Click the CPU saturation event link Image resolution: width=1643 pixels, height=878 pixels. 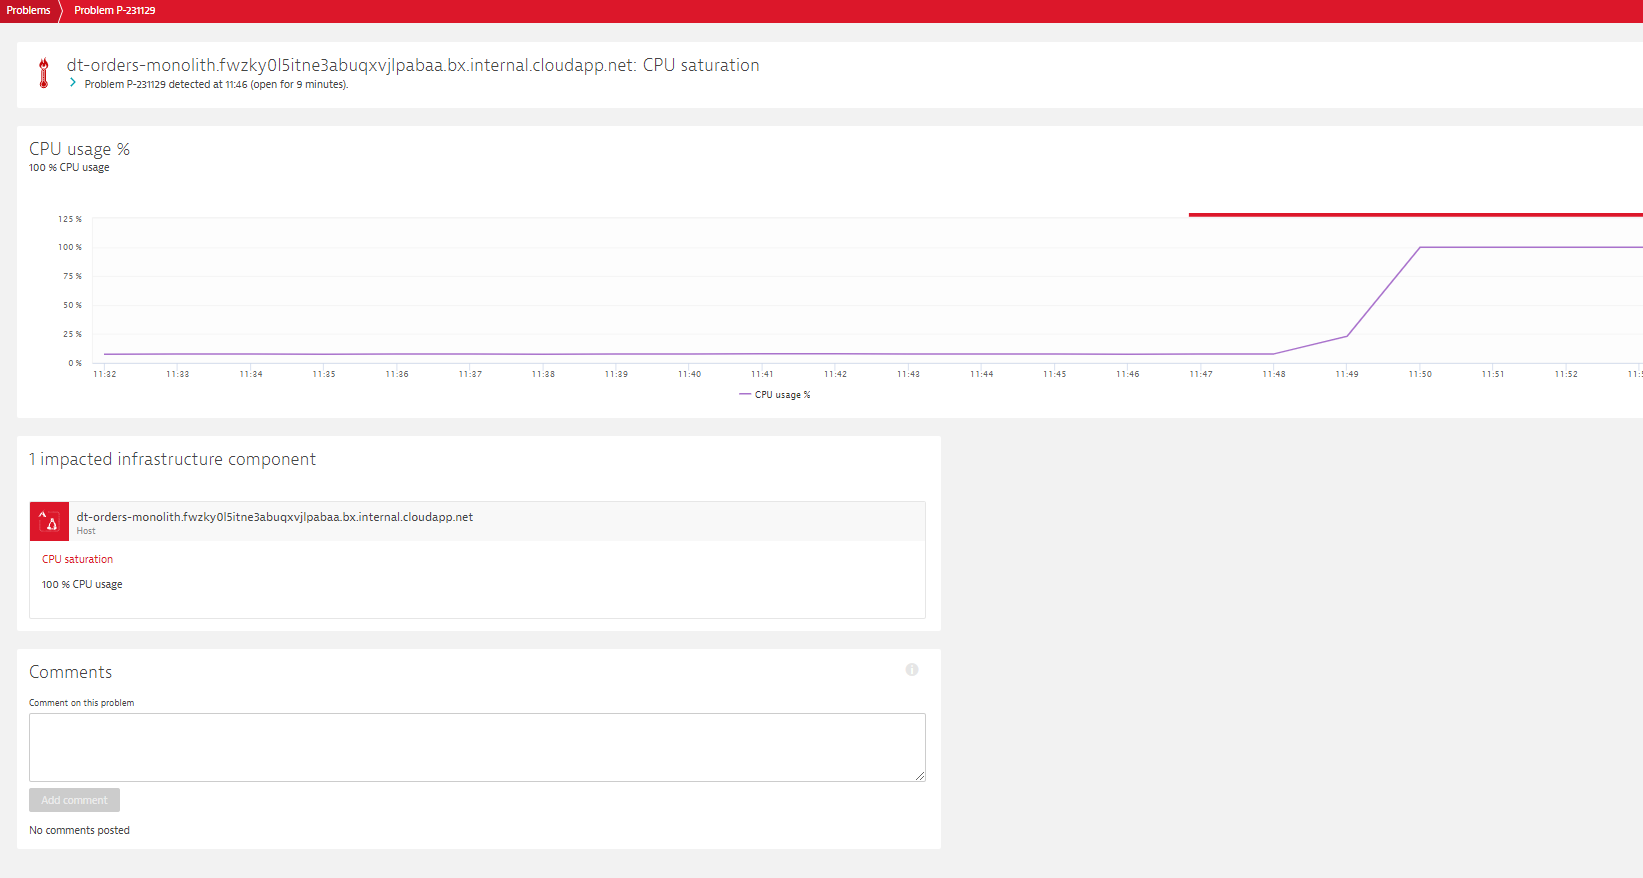point(77,559)
